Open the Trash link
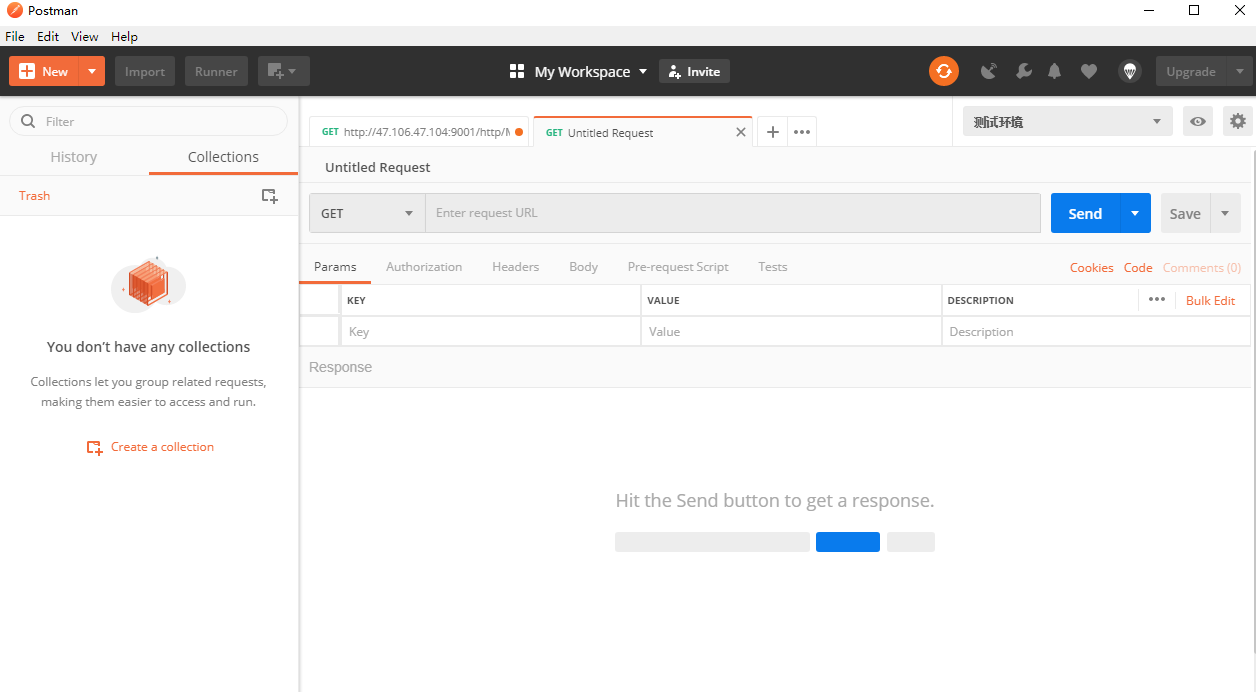1256x692 pixels. coord(34,196)
